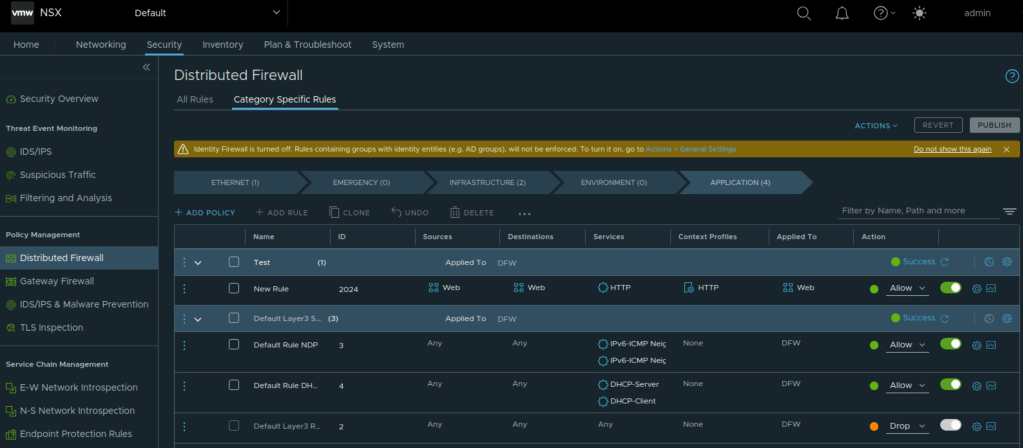
Task: Refresh the Test policy Success status
Action: tap(945, 262)
